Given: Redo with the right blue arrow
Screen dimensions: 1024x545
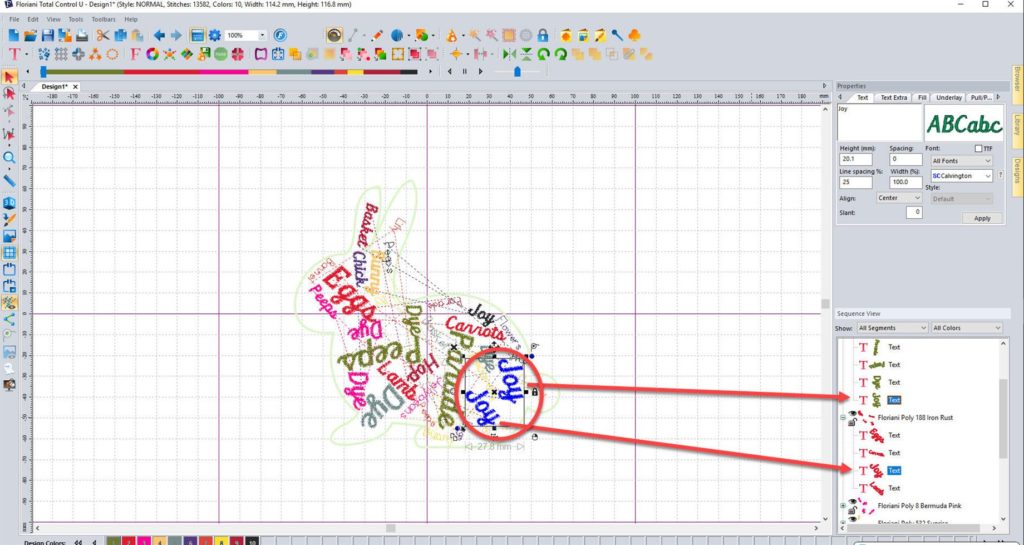Looking at the screenshot, I should click(x=176, y=35).
